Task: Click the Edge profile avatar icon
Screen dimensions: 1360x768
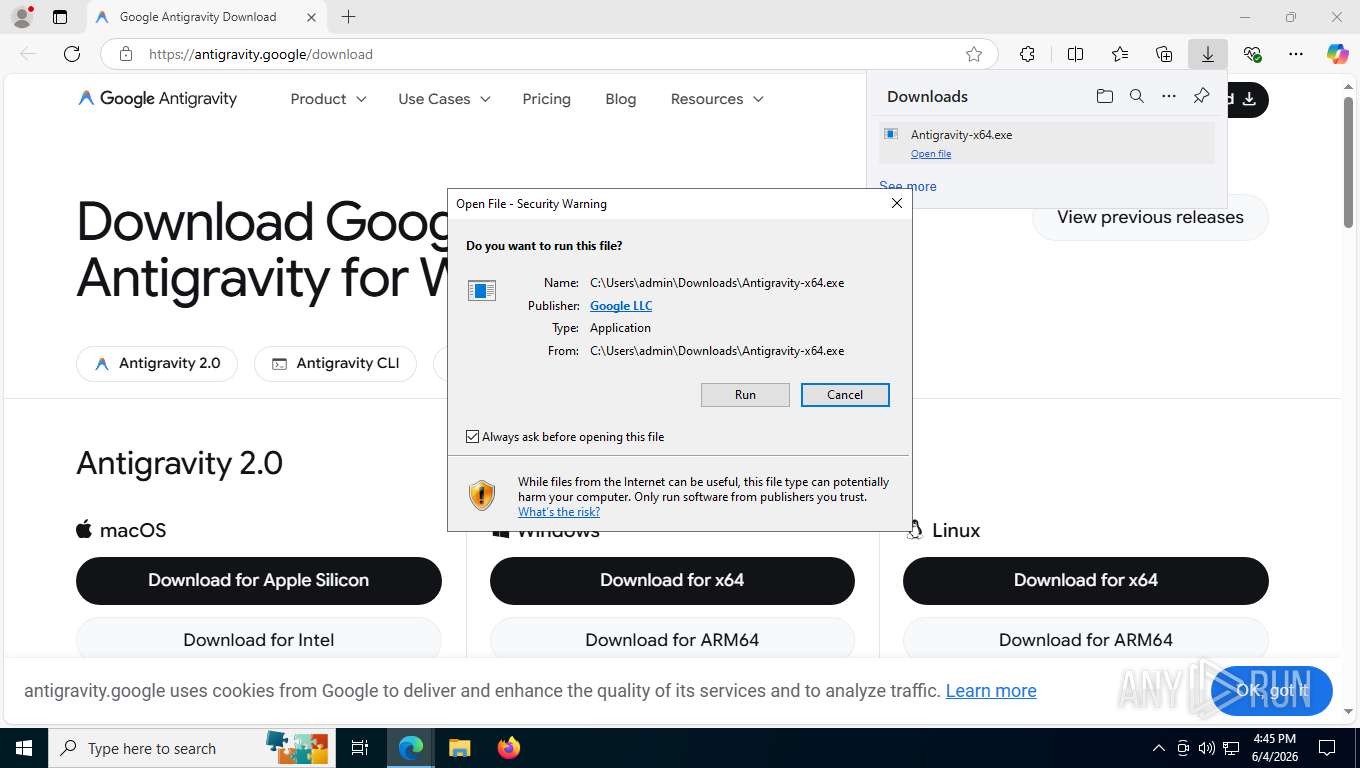Action: pos(22,16)
